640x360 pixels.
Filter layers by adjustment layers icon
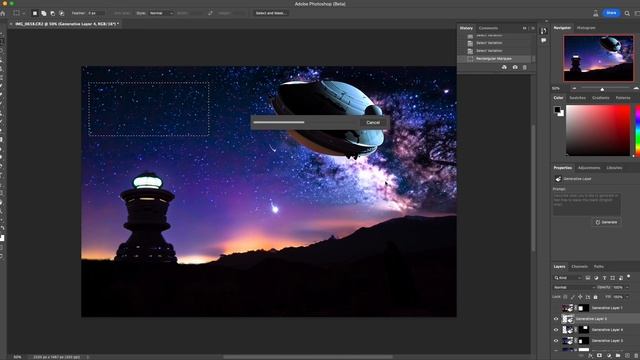click(x=596, y=278)
